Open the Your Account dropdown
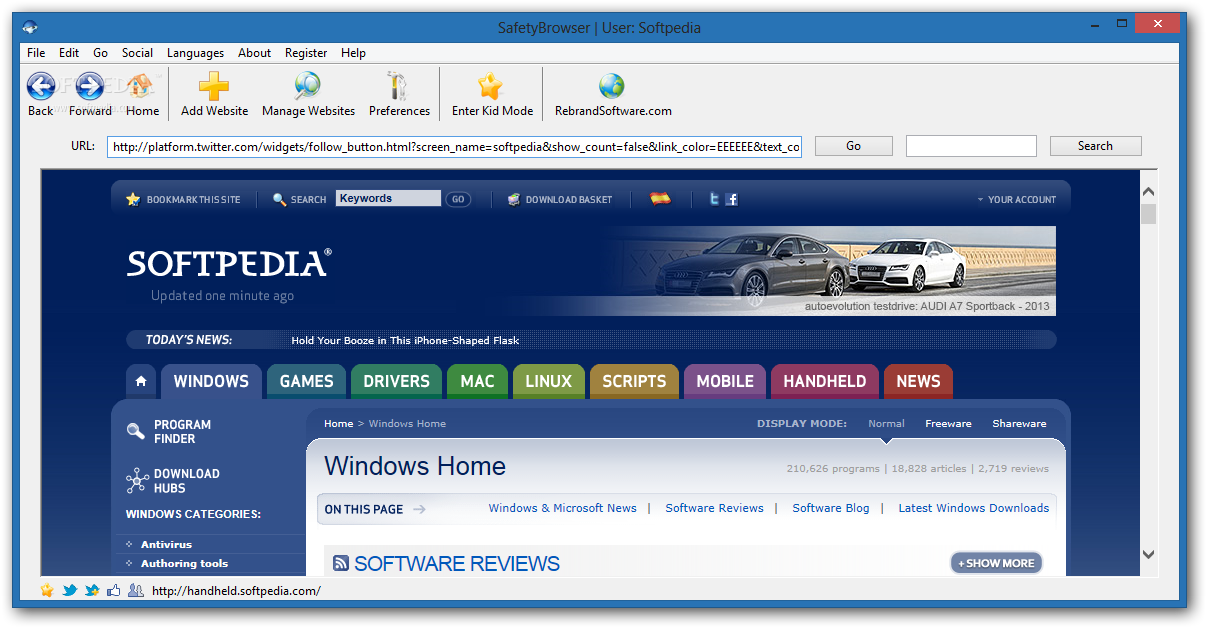Viewport: 1207px width, 628px height. [1017, 199]
